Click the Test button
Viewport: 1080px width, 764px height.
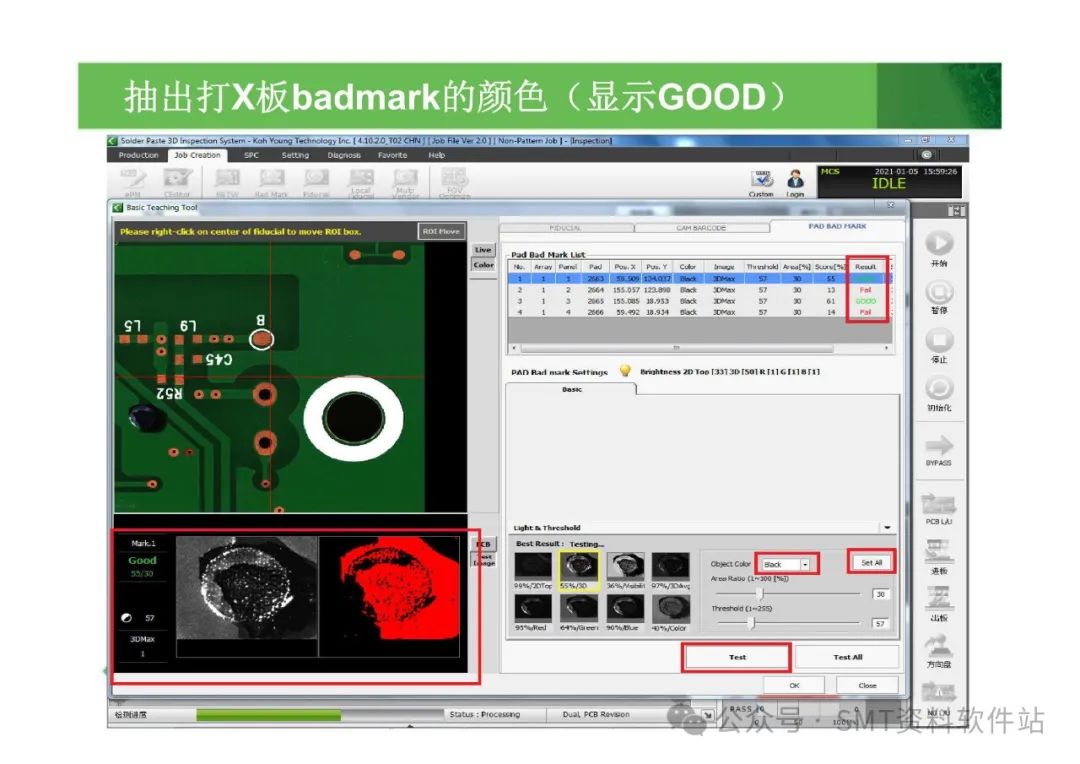pos(737,657)
